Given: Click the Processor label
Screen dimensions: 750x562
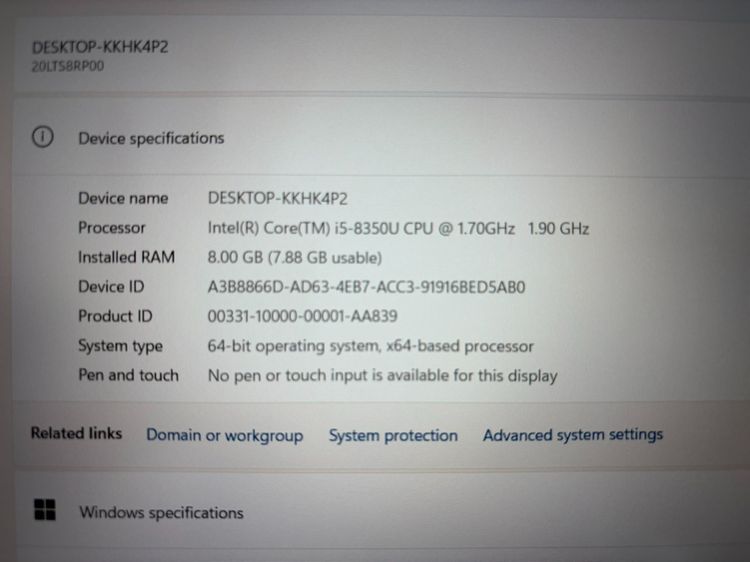Looking at the screenshot, I should click(x=111, y=228).
